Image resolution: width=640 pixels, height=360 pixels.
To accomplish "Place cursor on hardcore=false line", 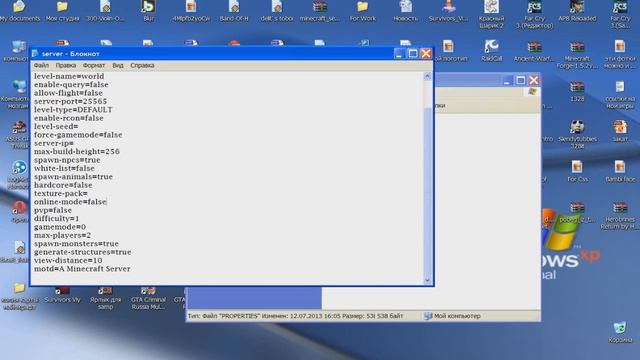I will 63,185.
